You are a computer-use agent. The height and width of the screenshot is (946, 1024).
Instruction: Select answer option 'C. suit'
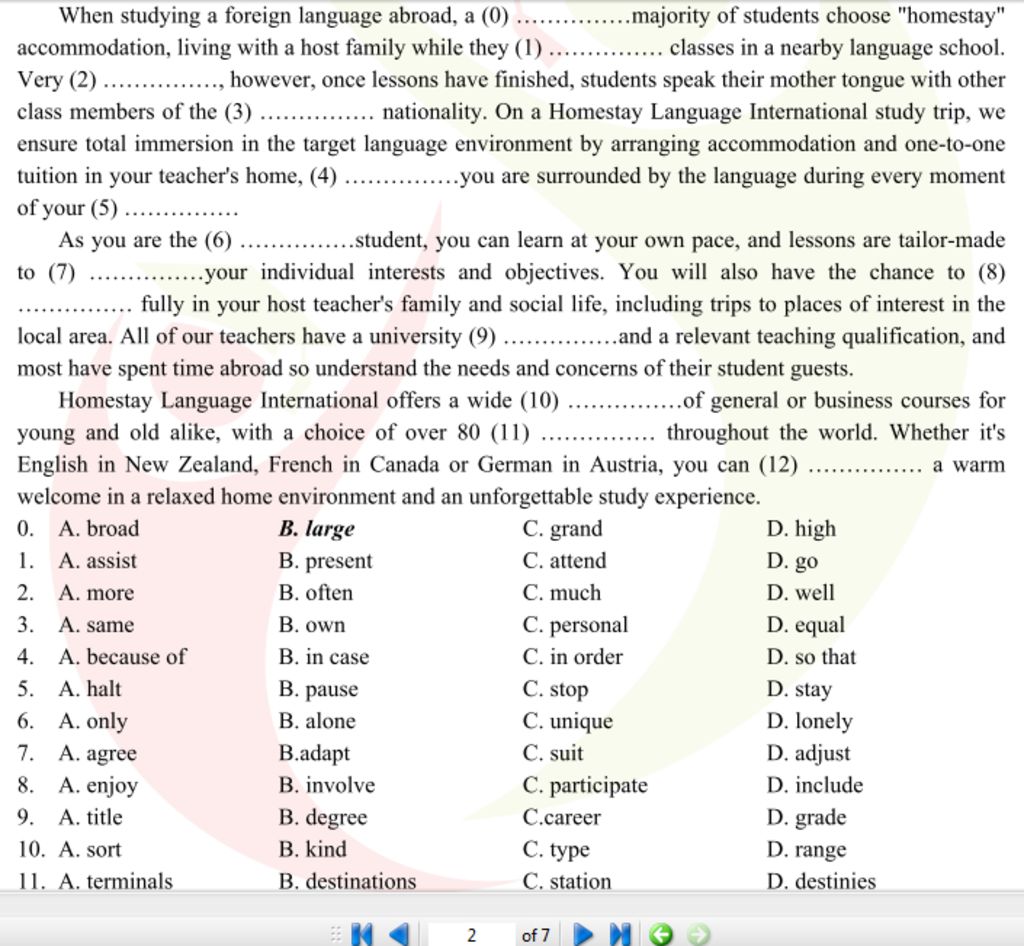click(x=553, y=753)
